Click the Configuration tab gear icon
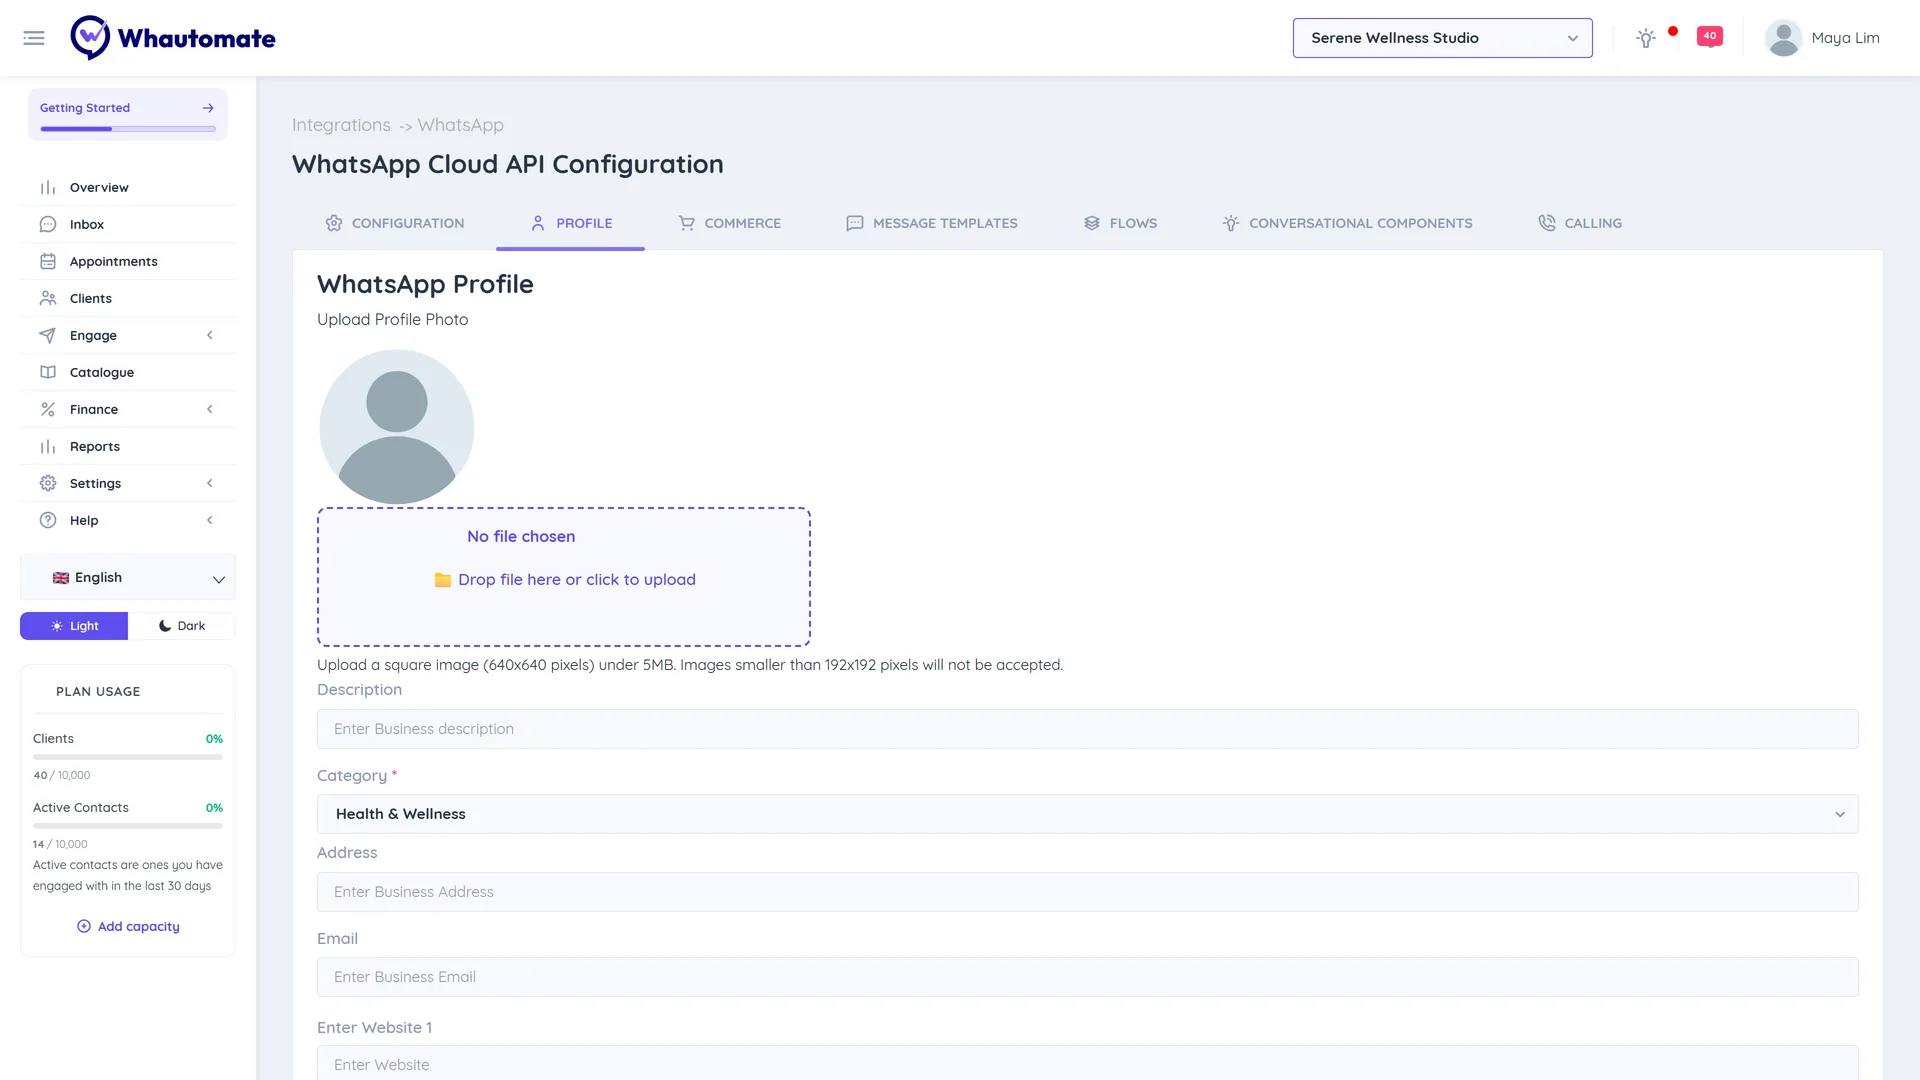The image size is (1920, 1080). [x=334, y=223]
